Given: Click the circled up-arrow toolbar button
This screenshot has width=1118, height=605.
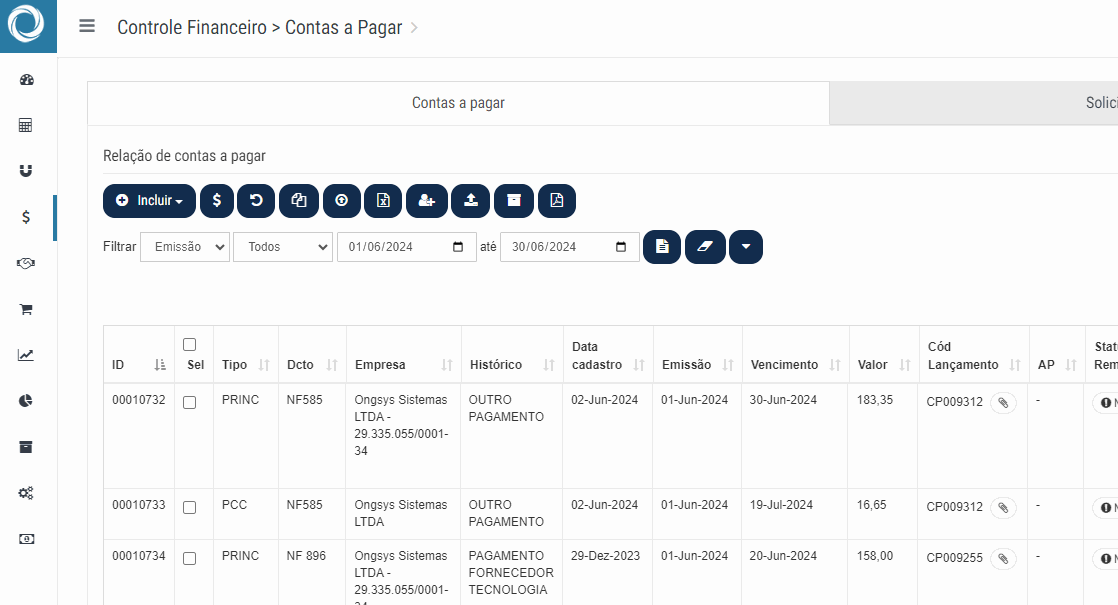Looking at the screenshot, I should point(342,201).
